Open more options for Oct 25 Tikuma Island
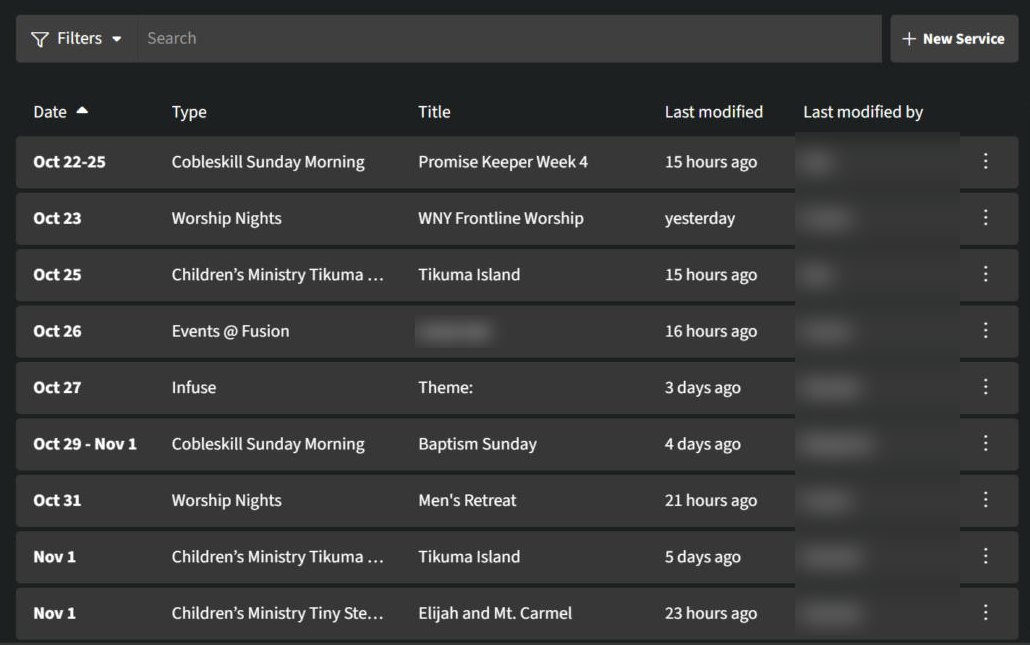Viewport: 1030px width, 645px height. coord(985,274)
